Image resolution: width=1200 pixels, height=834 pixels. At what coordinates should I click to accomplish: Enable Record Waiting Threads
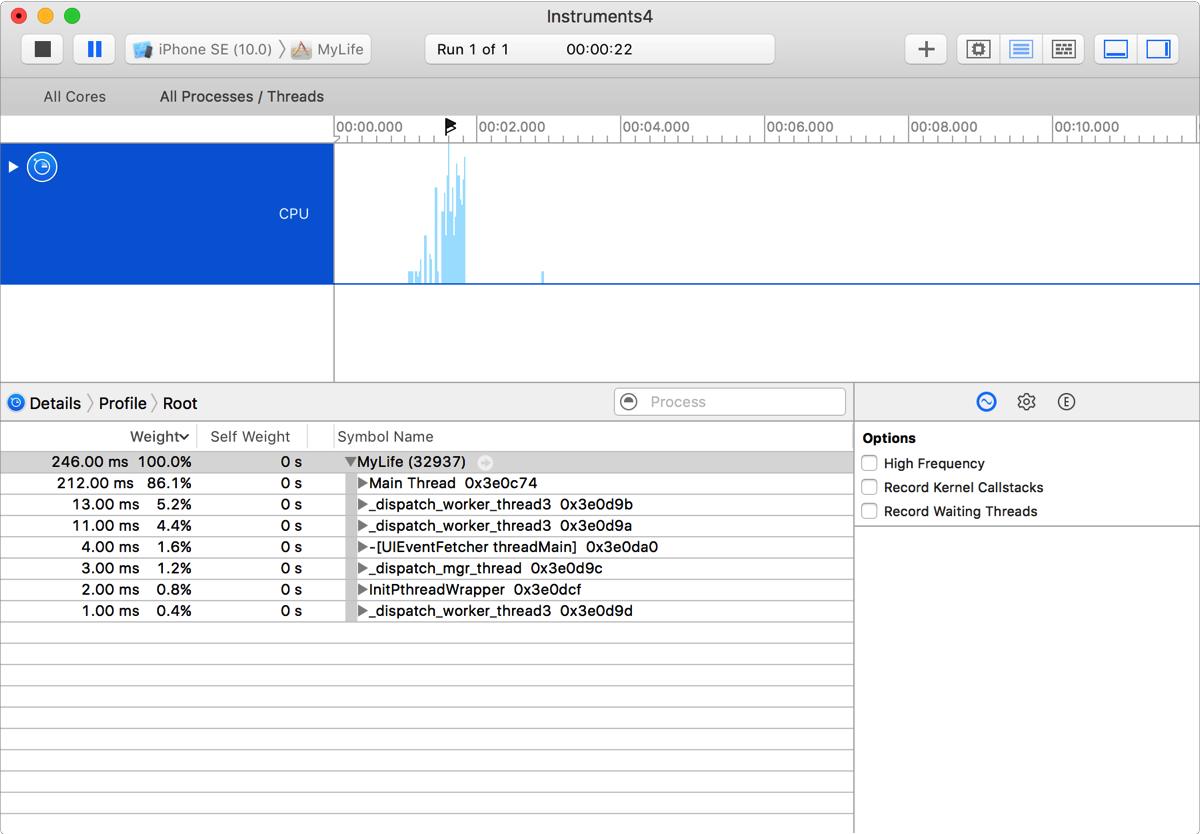tap(870, 511)
